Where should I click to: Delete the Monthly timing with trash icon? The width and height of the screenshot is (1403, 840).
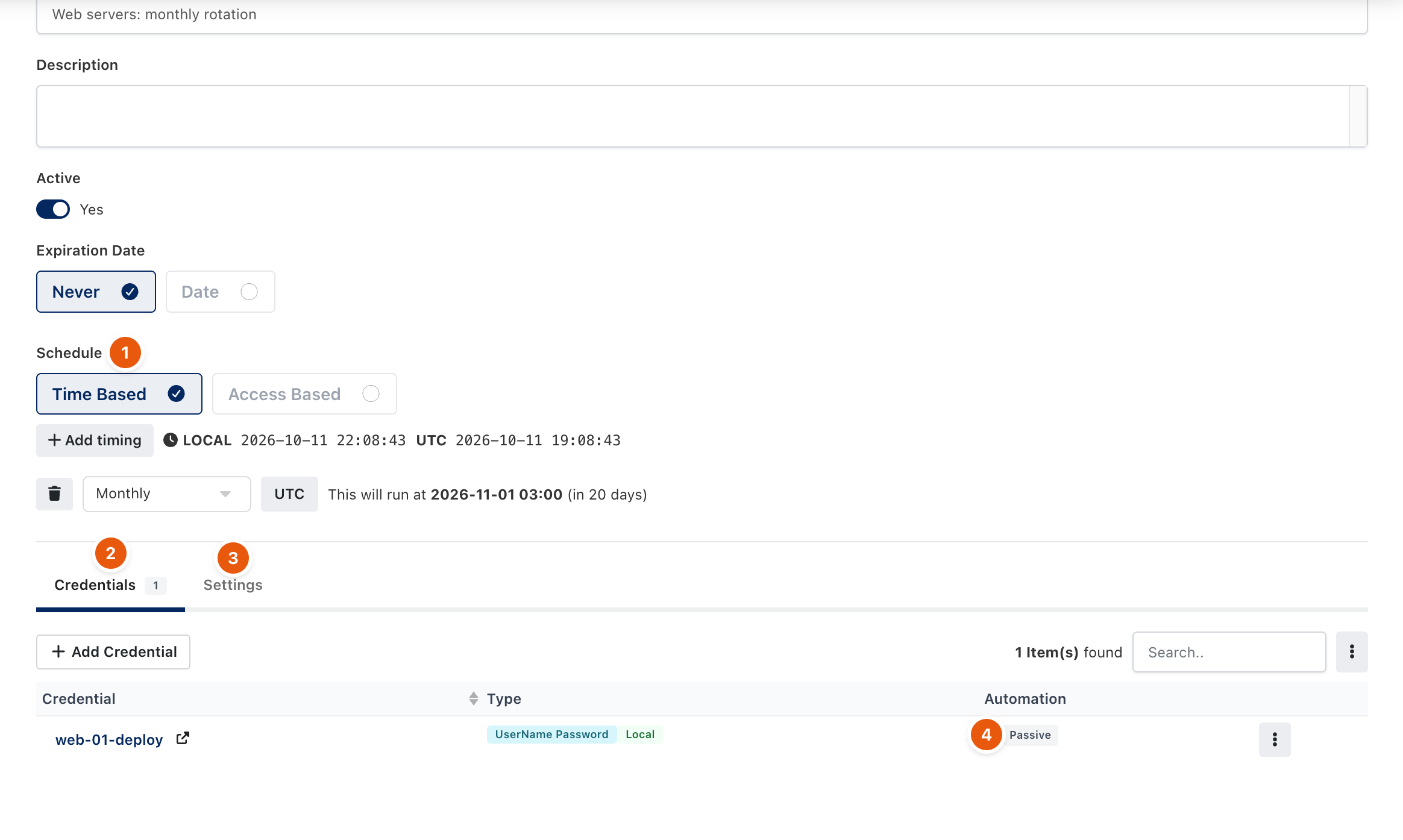(54, 494)
